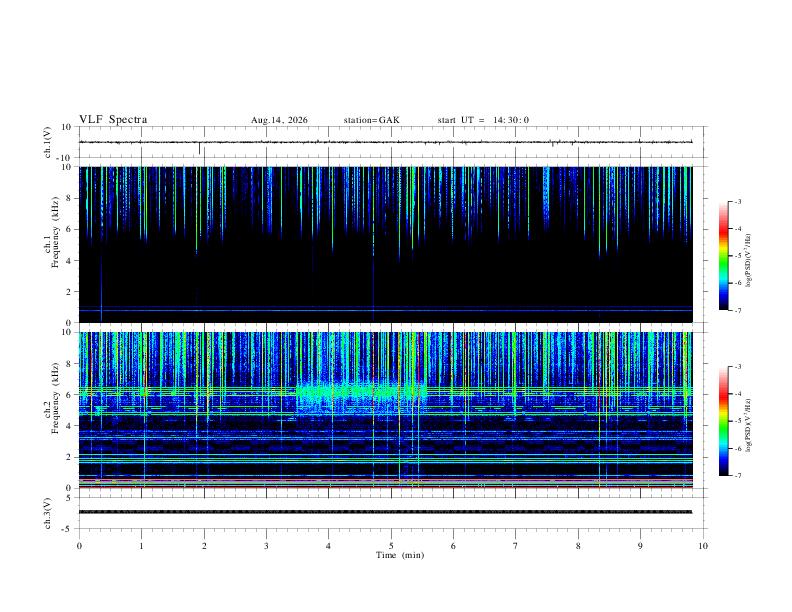Click the station=GAK label

[x=371, y=120]
